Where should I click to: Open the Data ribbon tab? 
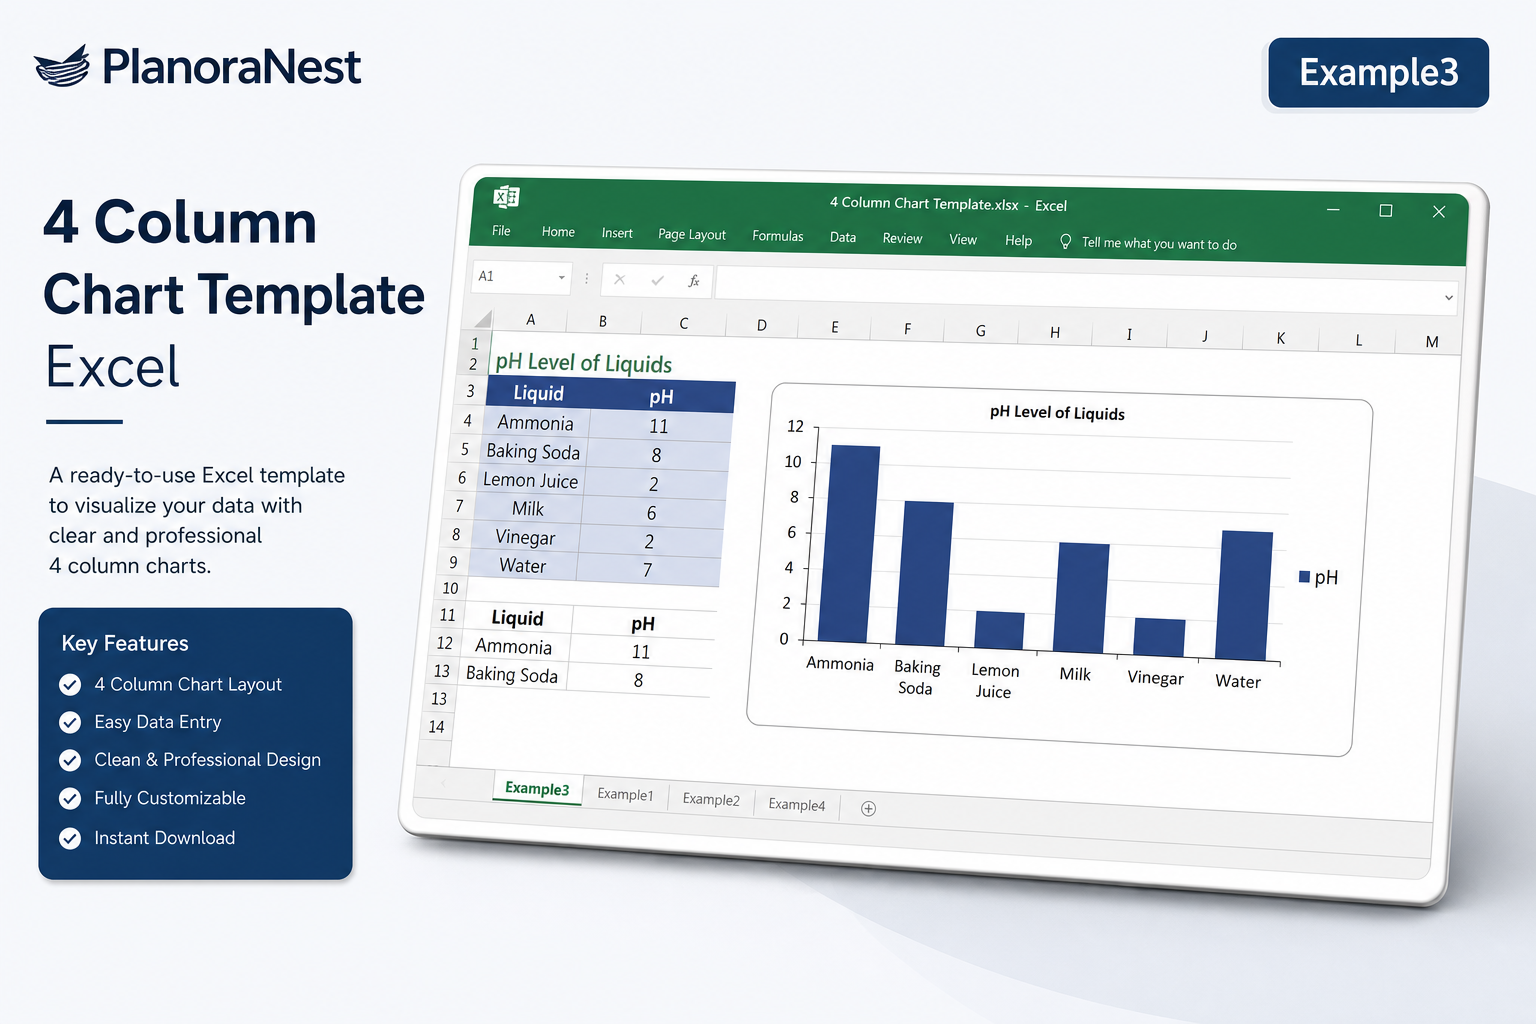(x=843, y=237)
